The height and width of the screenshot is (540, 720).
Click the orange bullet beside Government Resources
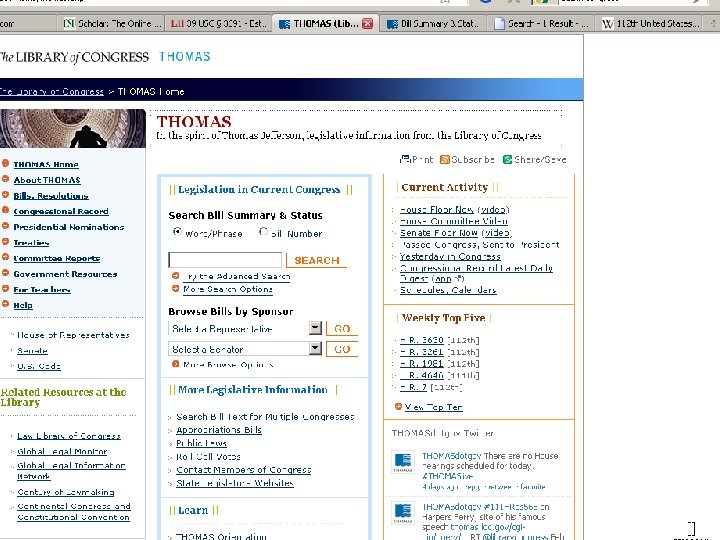[x=6, y=272]
